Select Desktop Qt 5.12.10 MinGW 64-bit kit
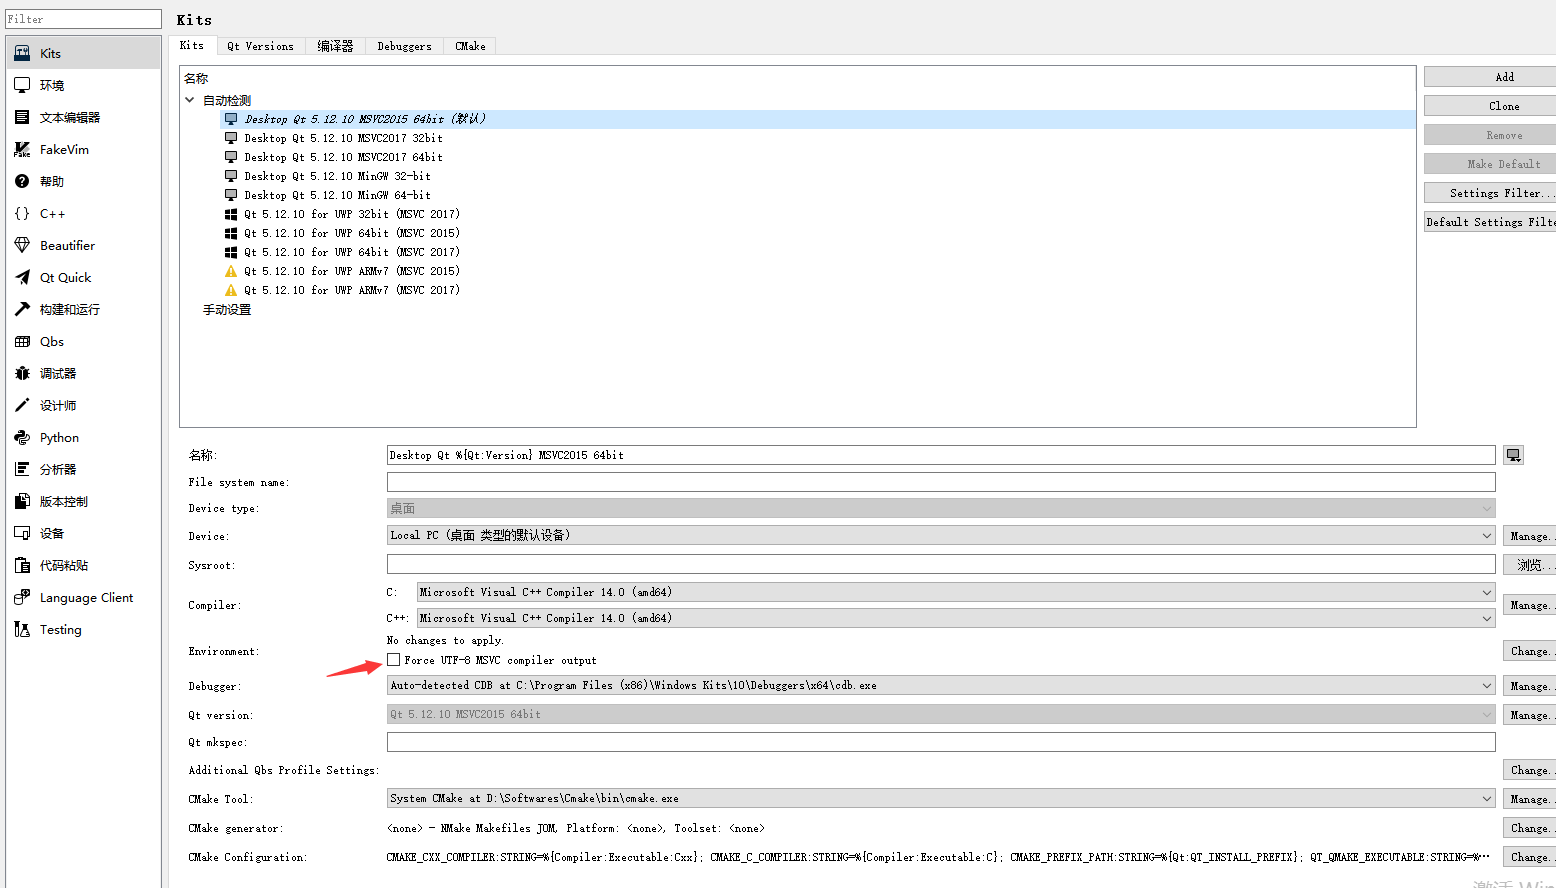 tap(337, 195)
